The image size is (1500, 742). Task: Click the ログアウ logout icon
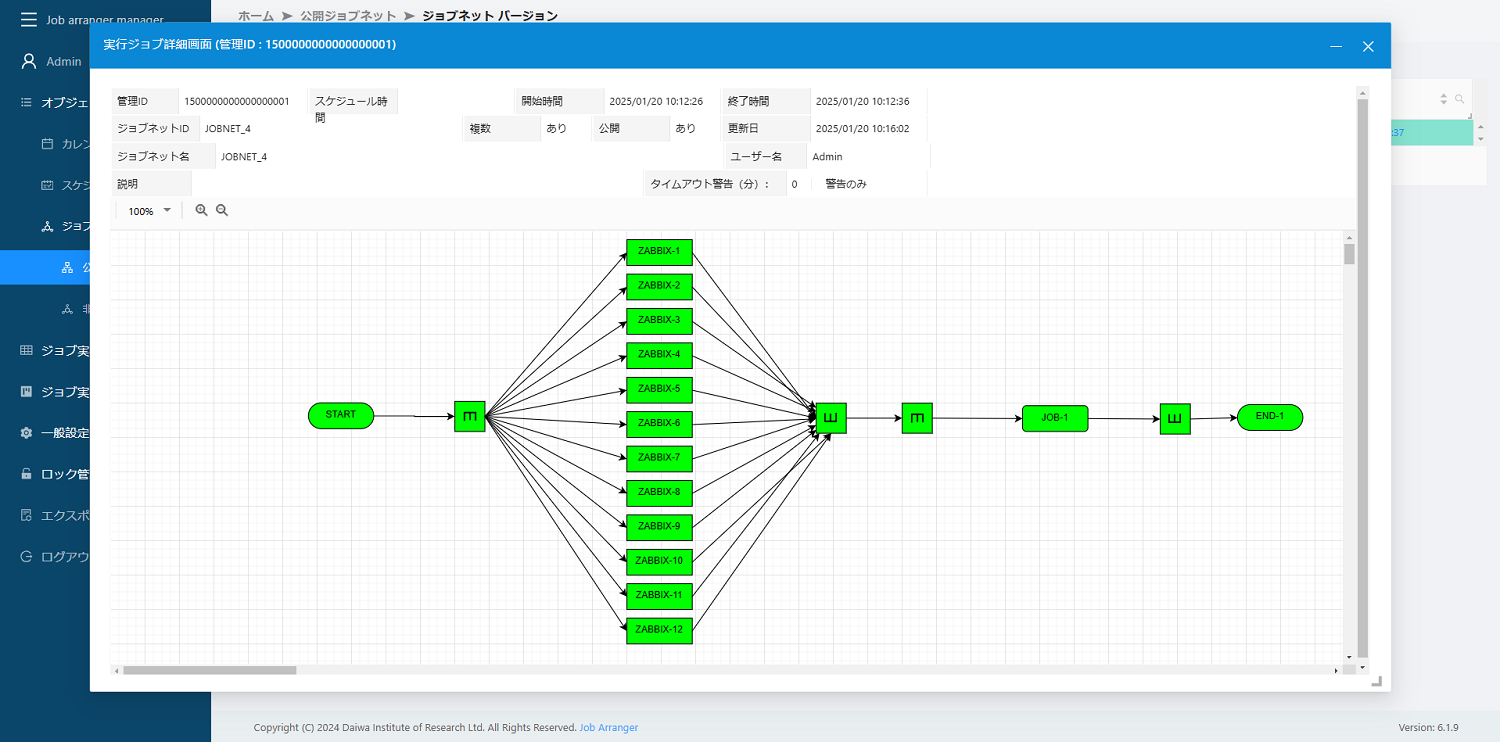click(x=27, y=557)
